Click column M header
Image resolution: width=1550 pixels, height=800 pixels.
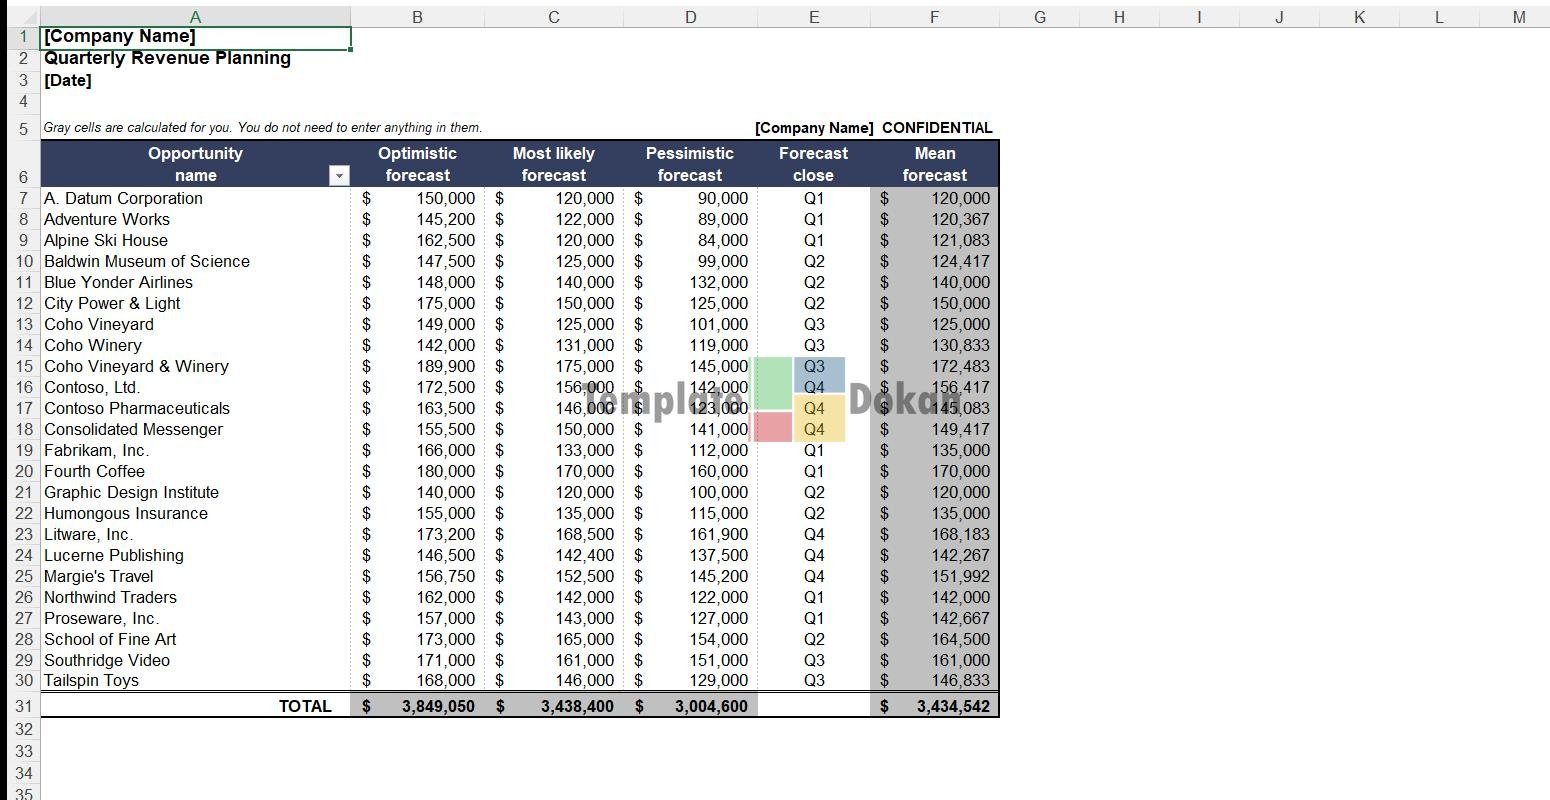pyautogui.click(x=1518, y=17)
